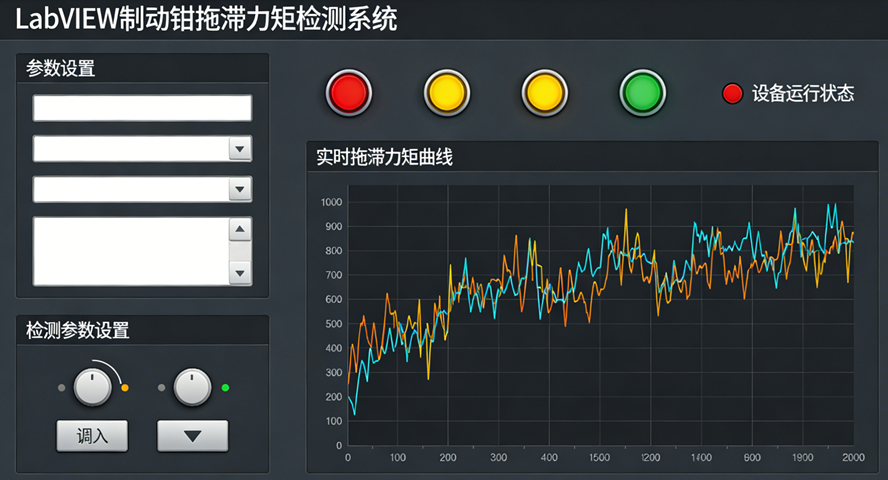Click the green dot beside the right knob

point(225,387)
